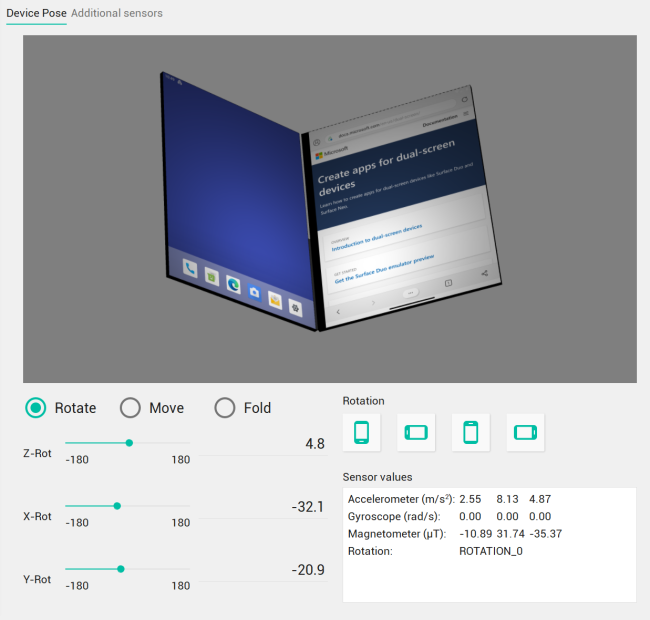This screenshot has height=620, width=650.
Task: Click accelerometer value 8.13
Action: pyautogui.click(x=507, y=499)
